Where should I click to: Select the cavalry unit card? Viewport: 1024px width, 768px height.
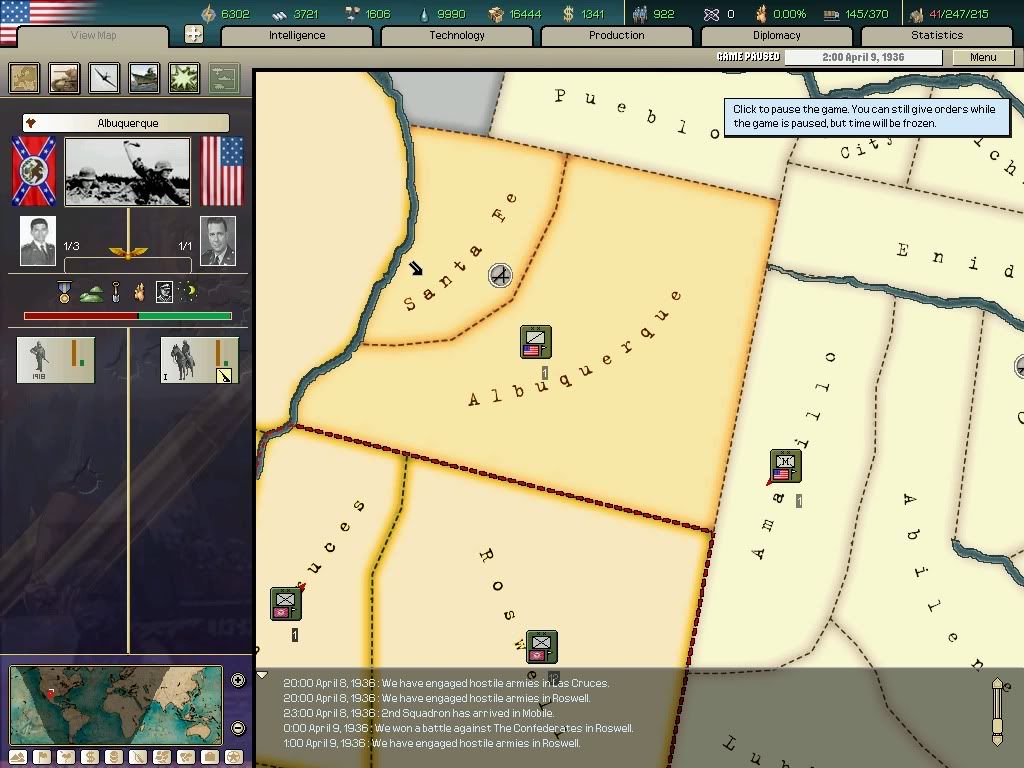click(x=199, y=360)
